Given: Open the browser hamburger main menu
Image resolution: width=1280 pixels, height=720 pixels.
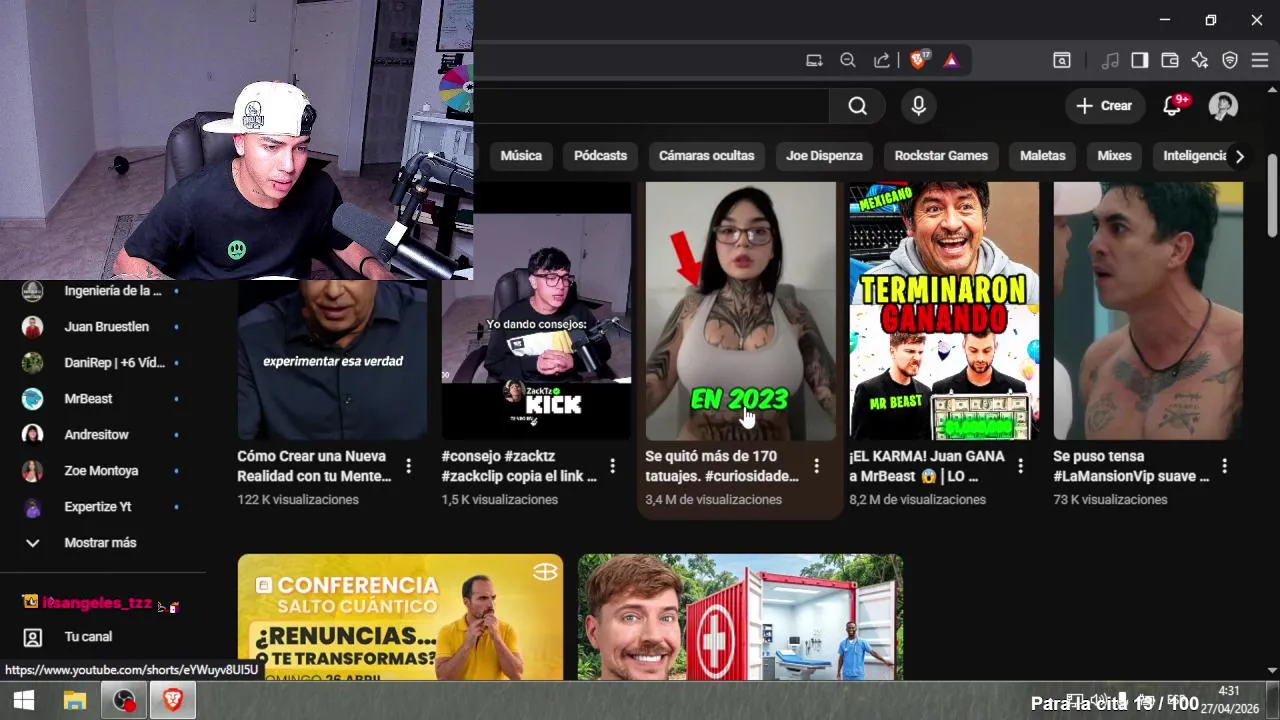Looking at the screenshot, I should pos(1260,60).
